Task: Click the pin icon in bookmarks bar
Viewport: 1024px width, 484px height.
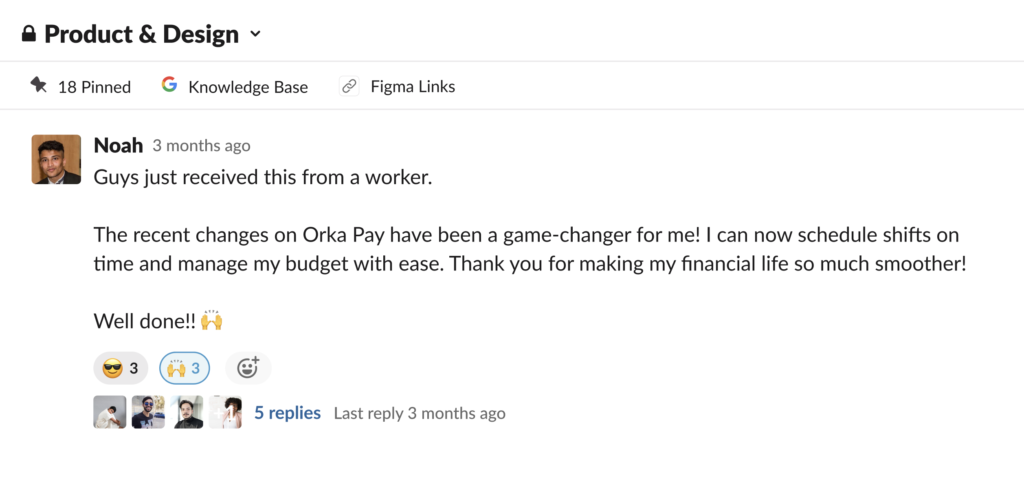Action: (x=39, y=85)
